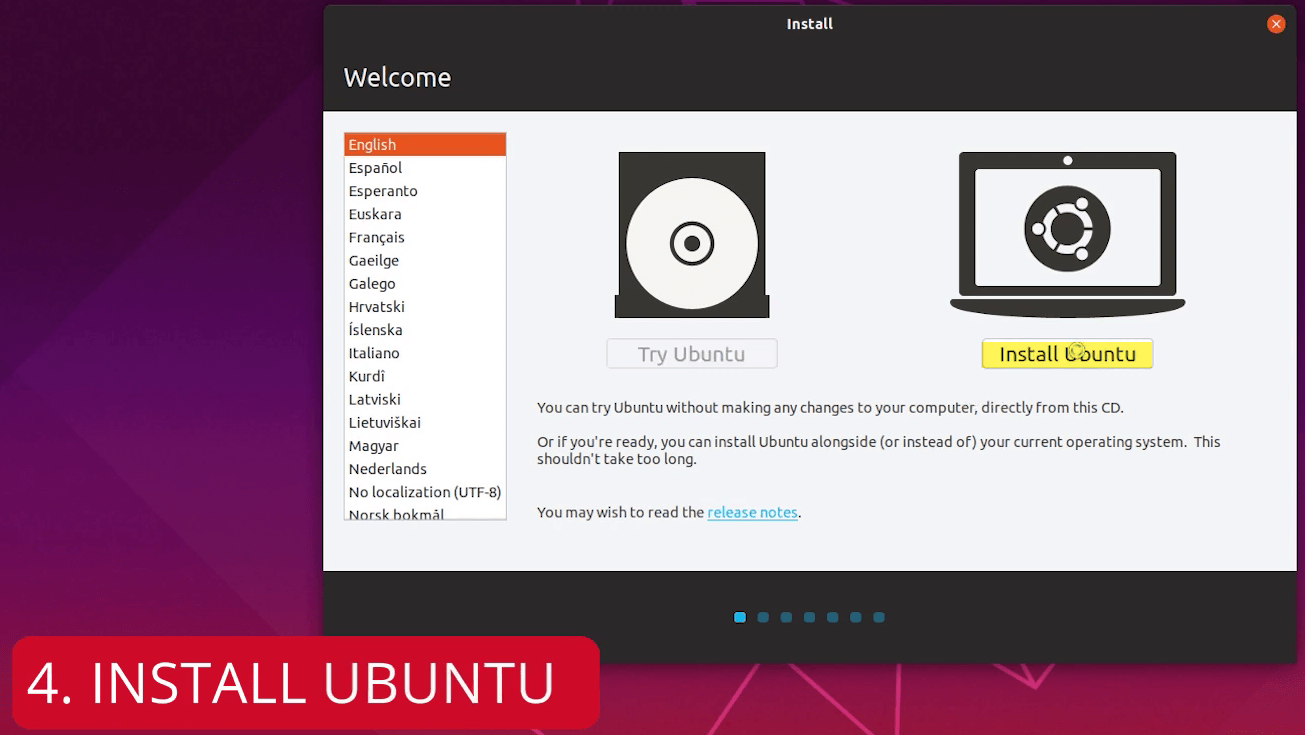Select Euskara in the language list

click(425, 214)
